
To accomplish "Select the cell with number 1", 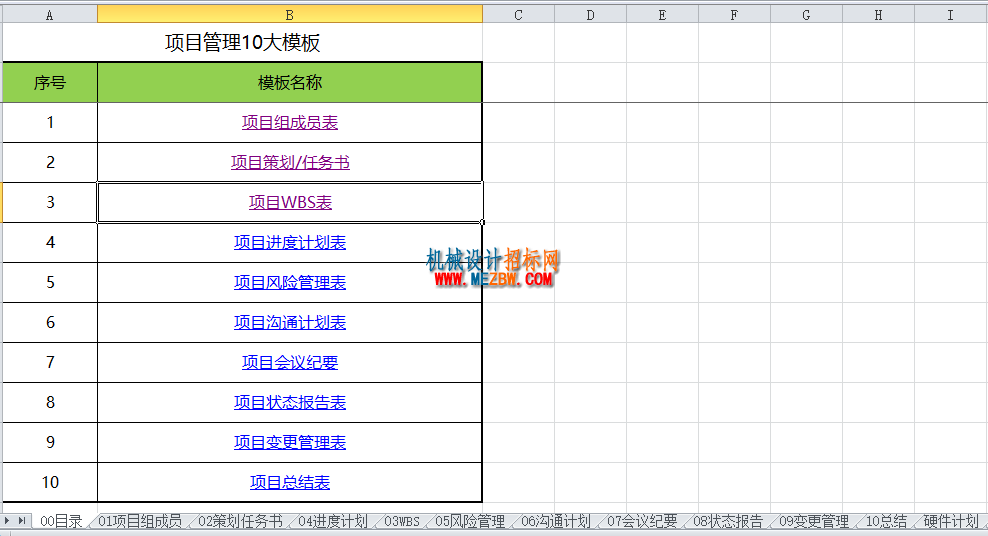I will [50, 122].
